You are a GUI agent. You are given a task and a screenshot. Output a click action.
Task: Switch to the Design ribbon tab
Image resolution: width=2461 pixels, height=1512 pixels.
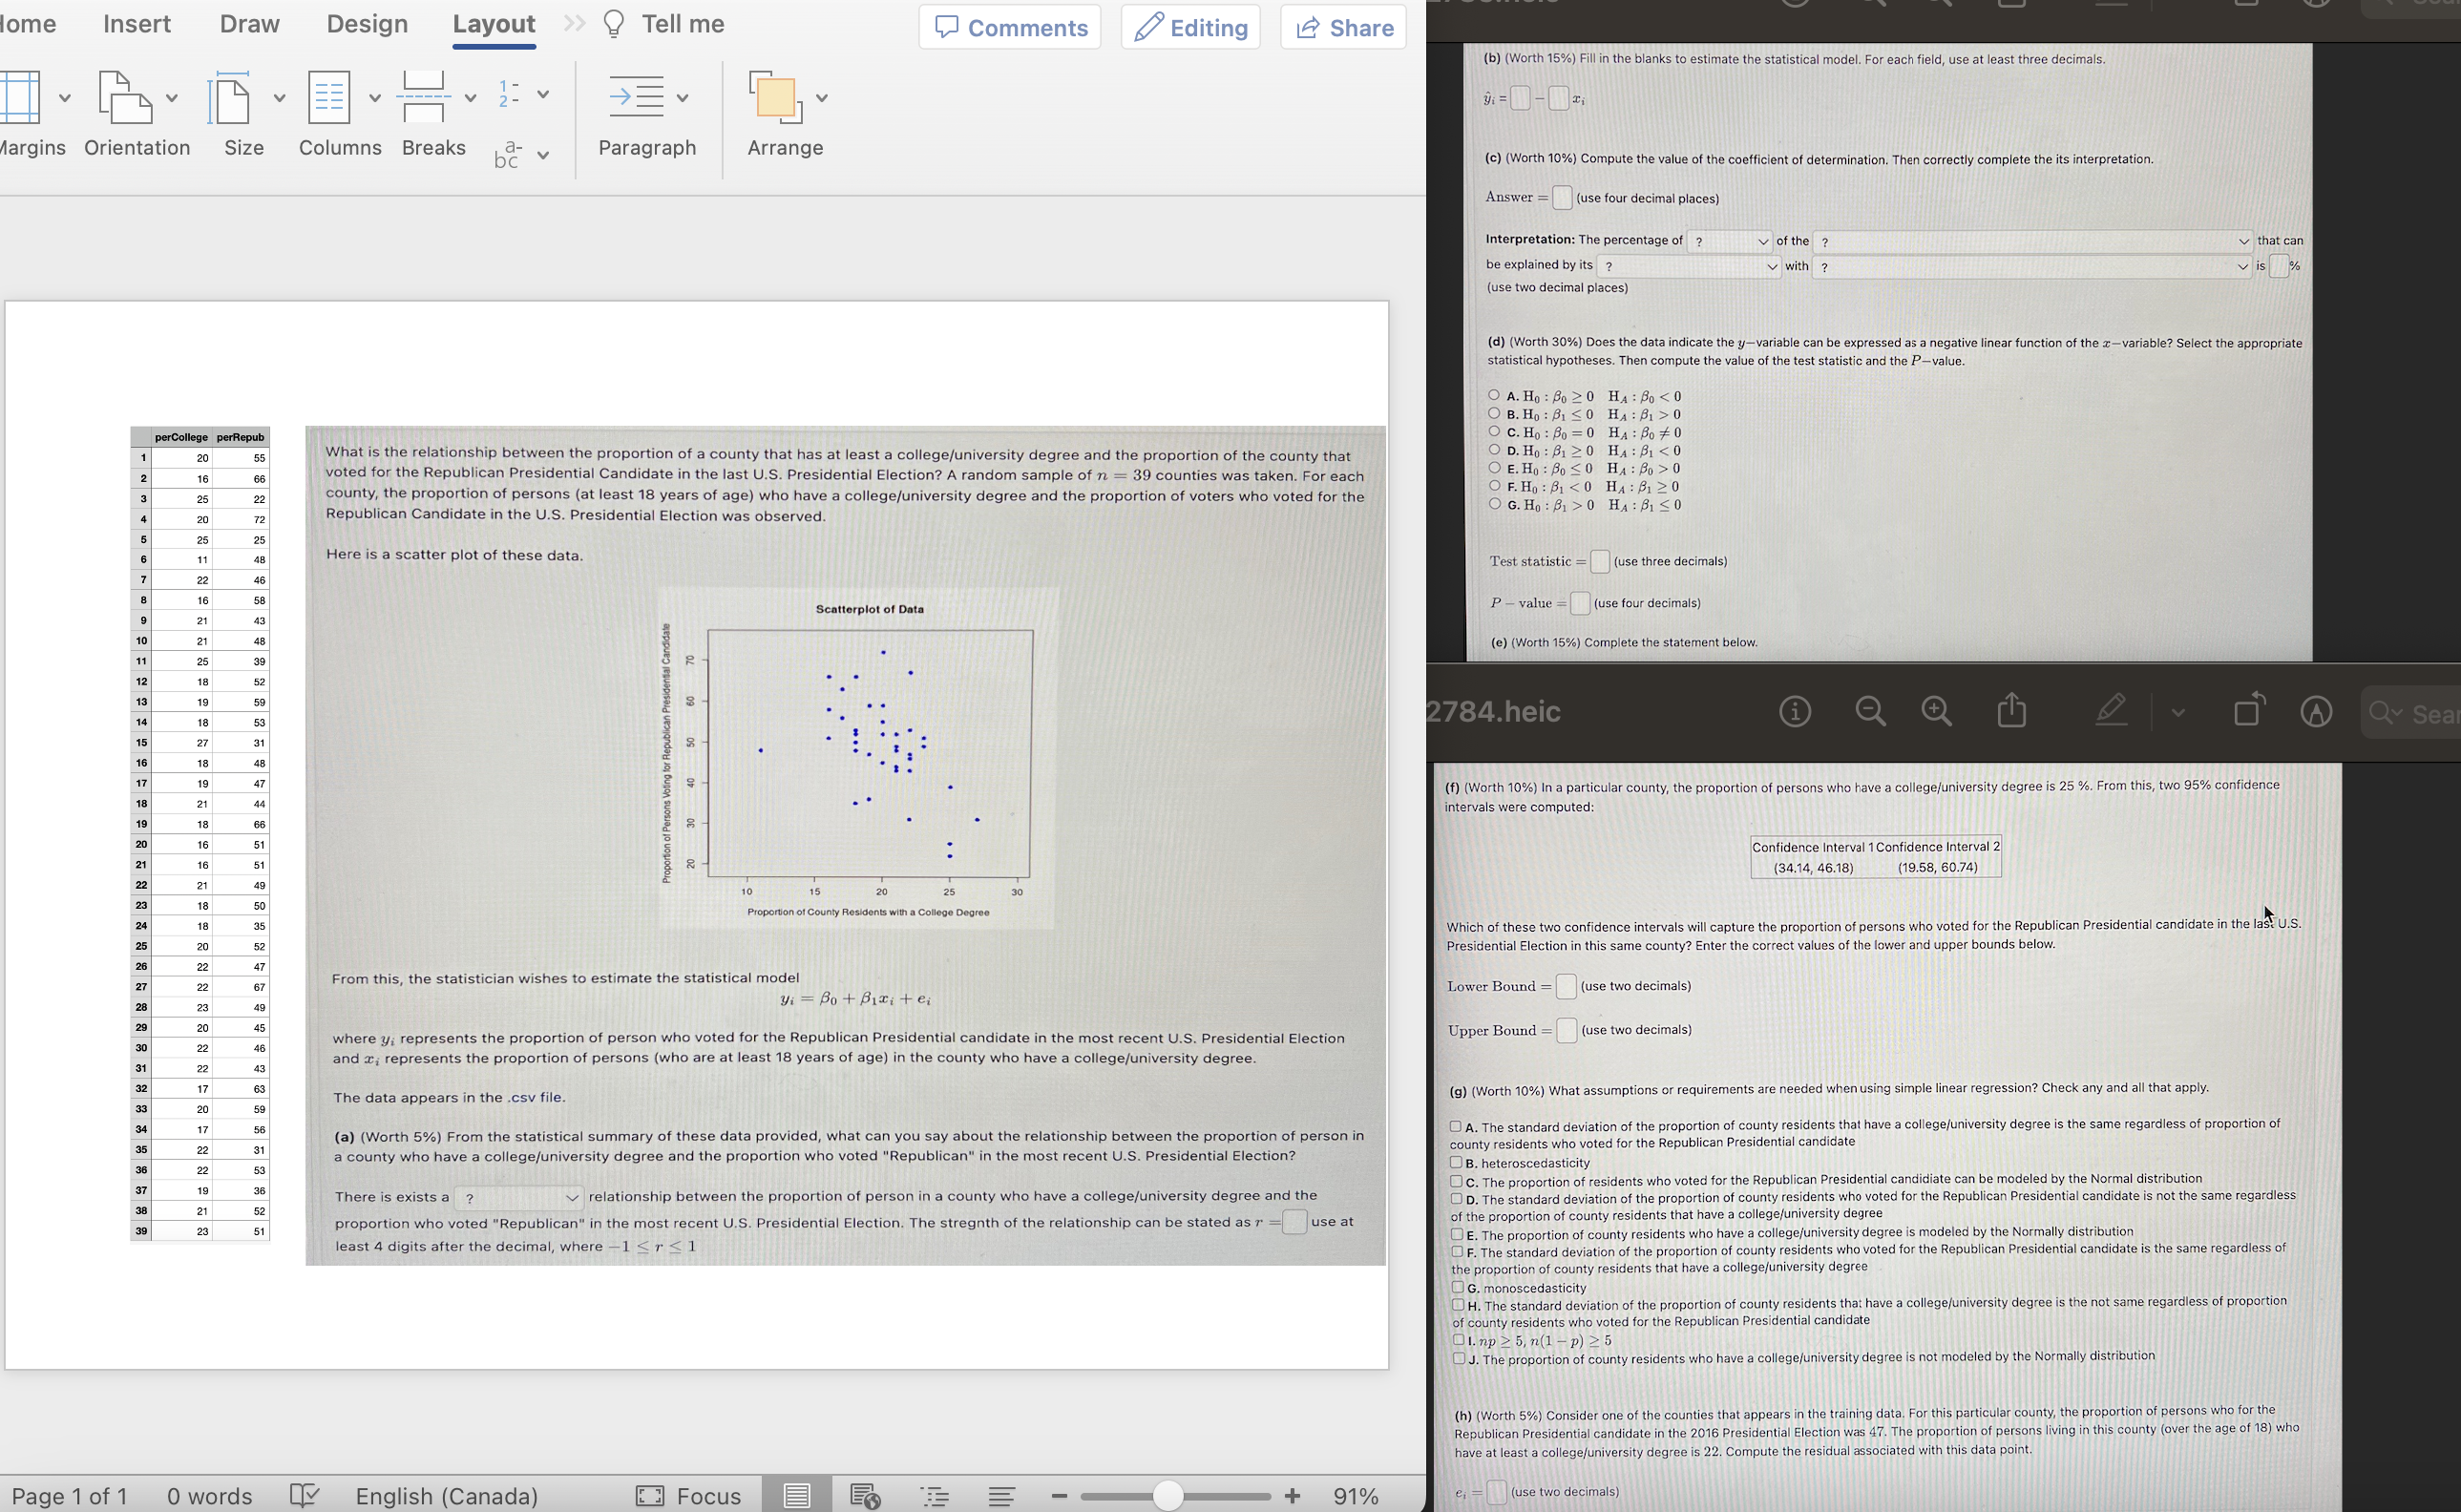pyautogui.click(x=367, y=24)
